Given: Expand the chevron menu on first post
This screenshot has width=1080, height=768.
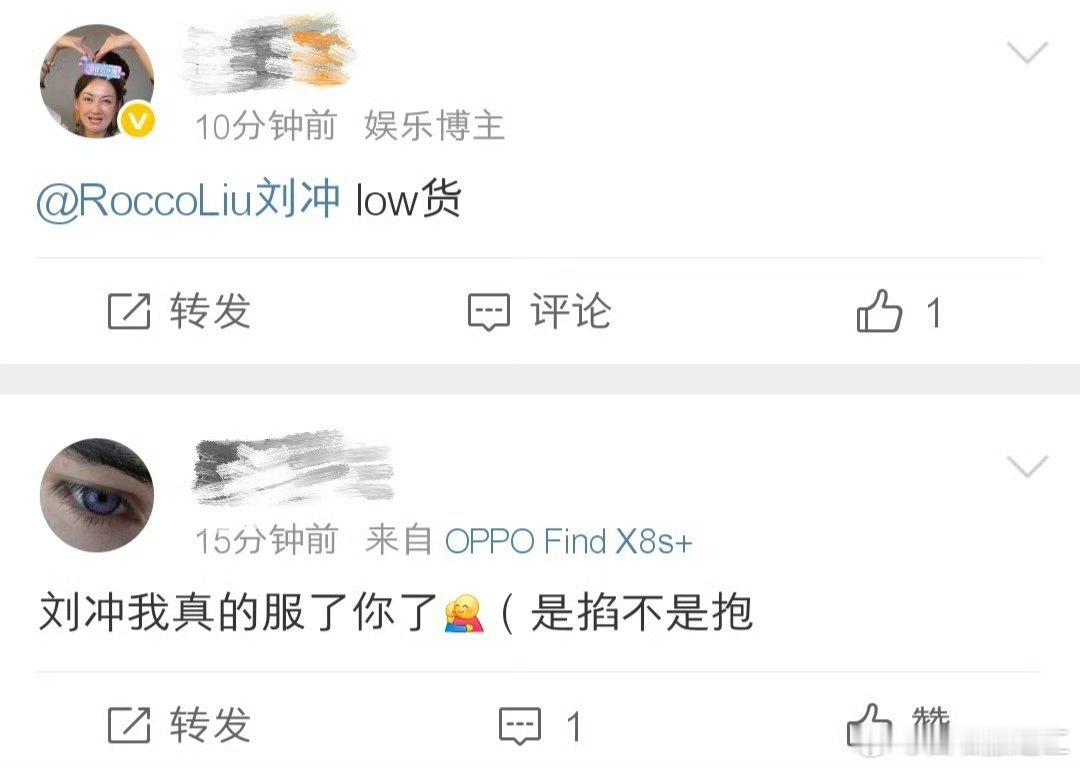Looking at the screenshot, I should pos(1027,52).
